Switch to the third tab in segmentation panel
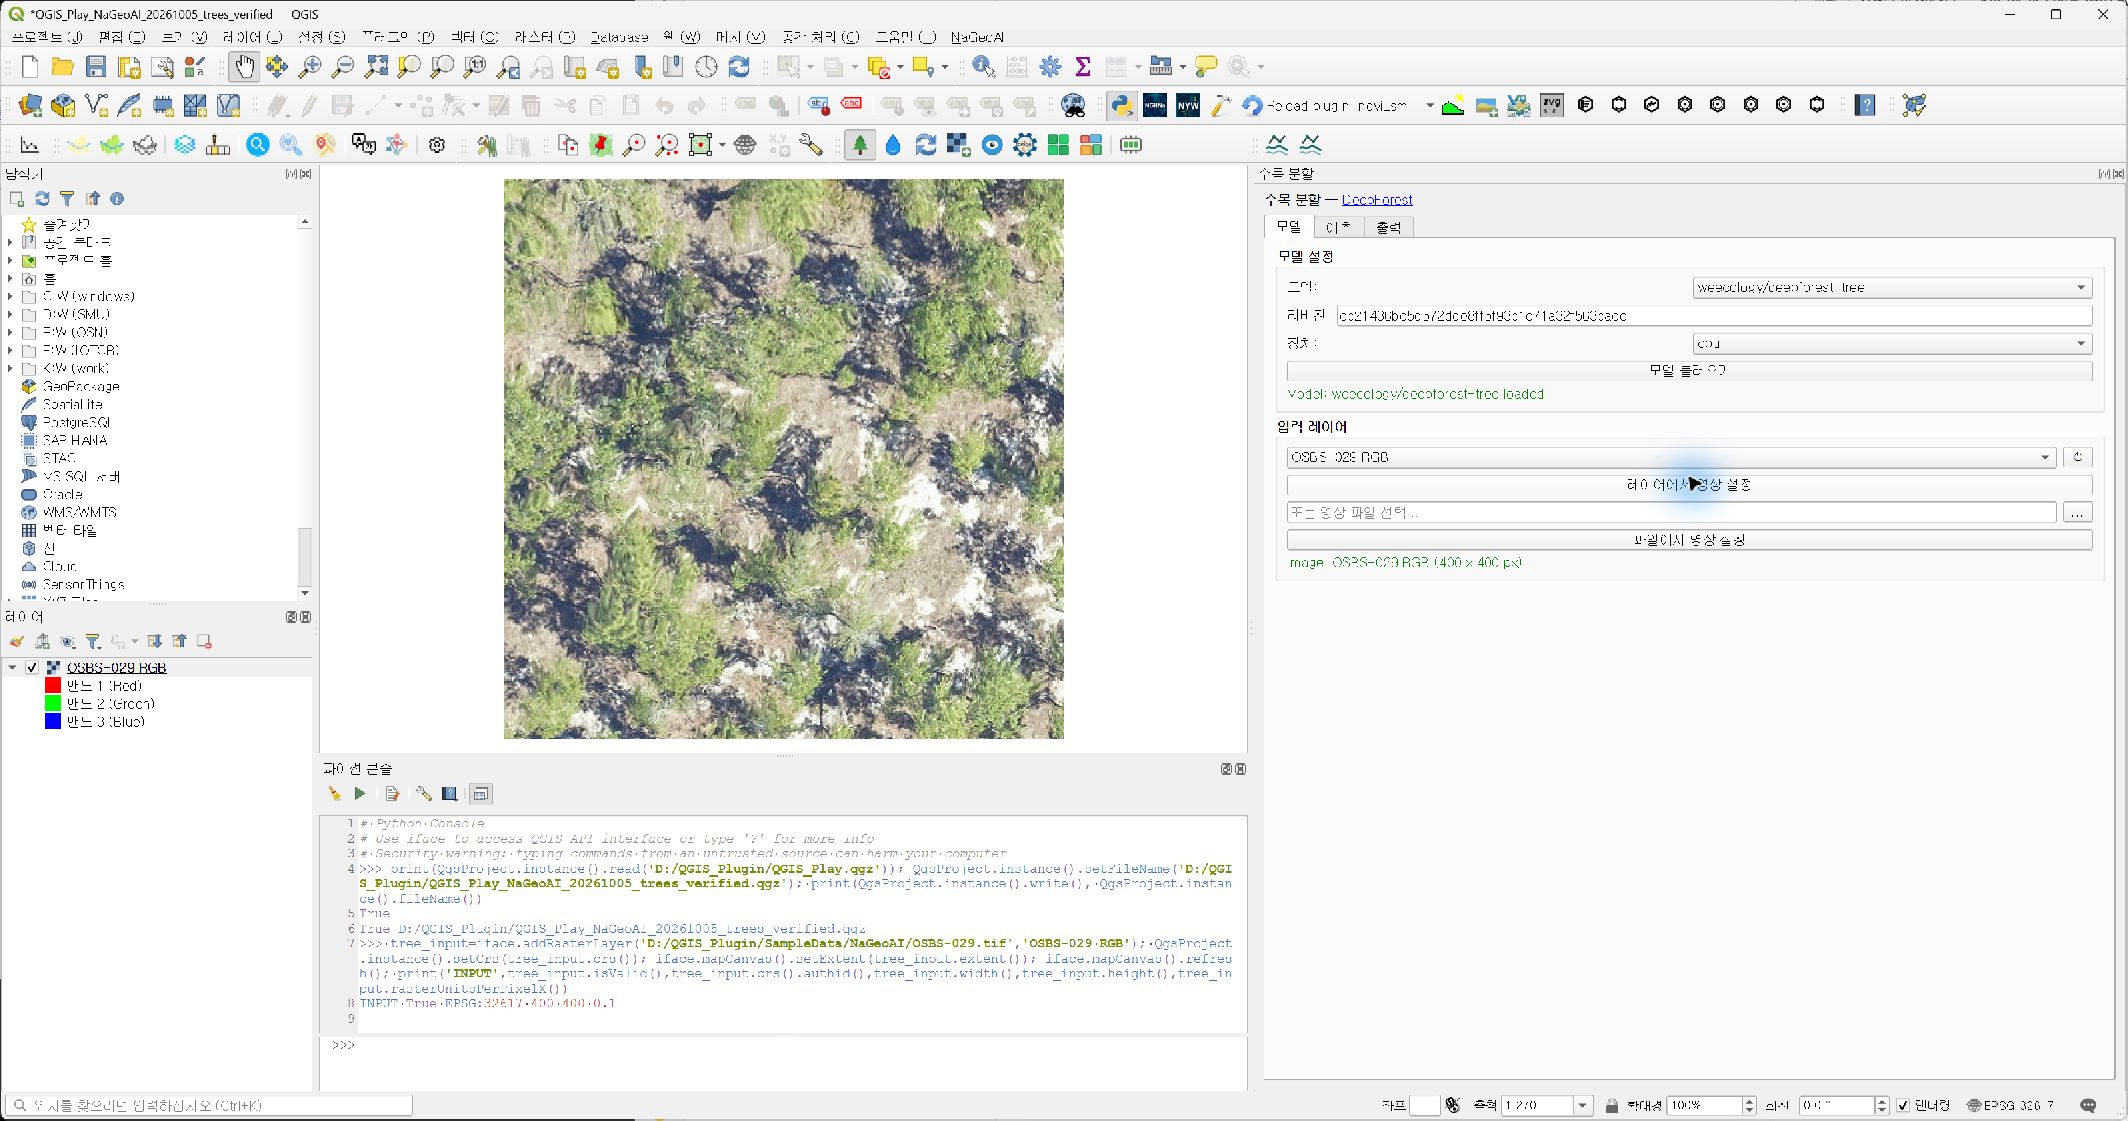Image resolution: width=2128 pixels, height=1121 pixels. click(1388, 227)
